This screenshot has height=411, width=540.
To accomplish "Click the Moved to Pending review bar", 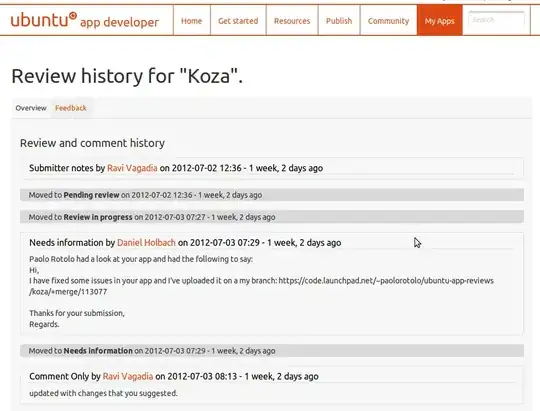I will coord(272,195).
